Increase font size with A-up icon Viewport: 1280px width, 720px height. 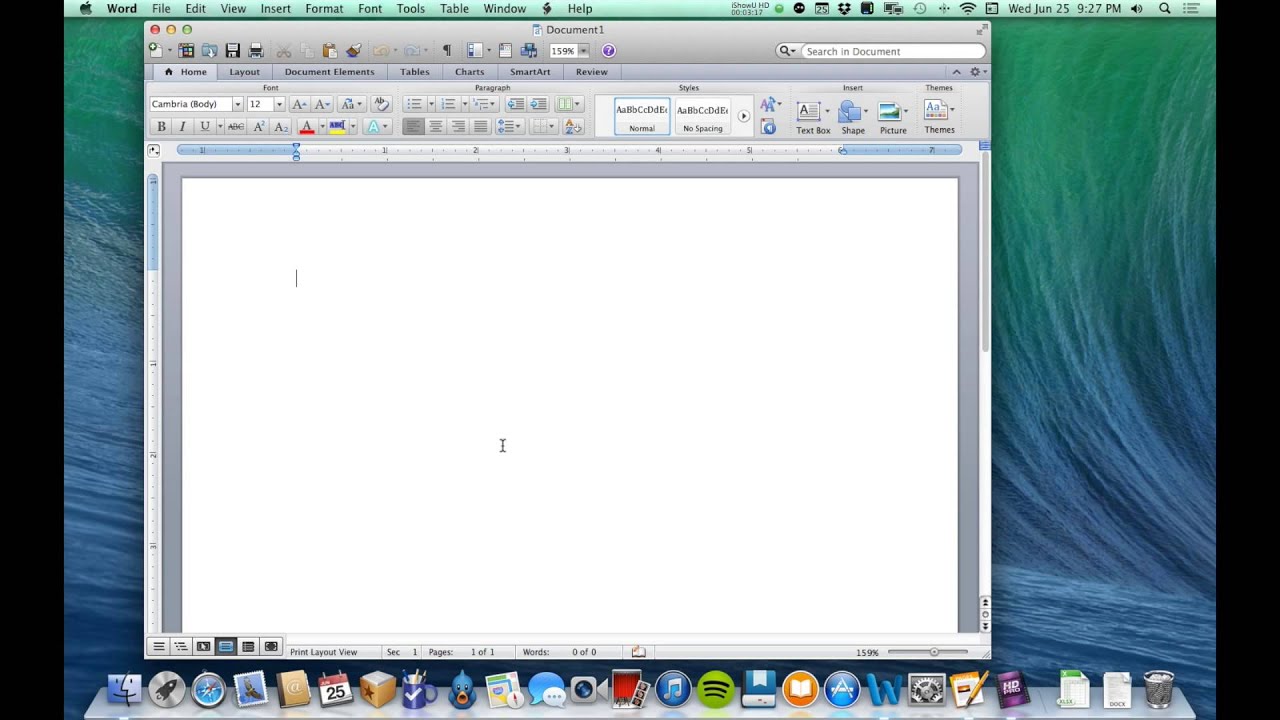pos(299,104)
